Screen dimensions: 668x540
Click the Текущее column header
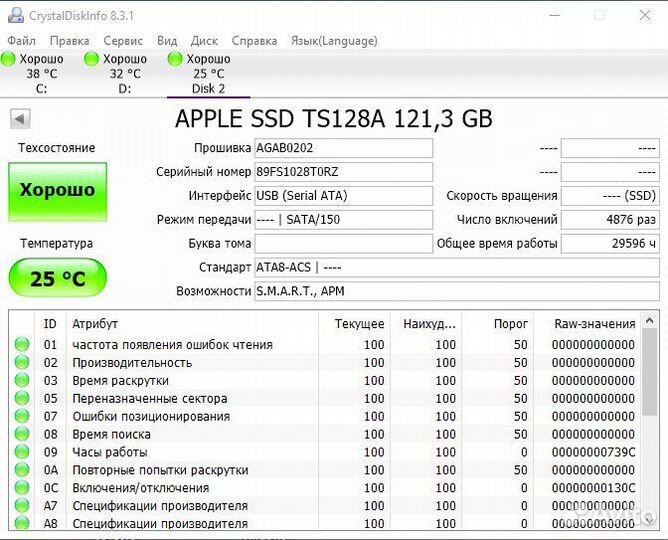[354, 324]
